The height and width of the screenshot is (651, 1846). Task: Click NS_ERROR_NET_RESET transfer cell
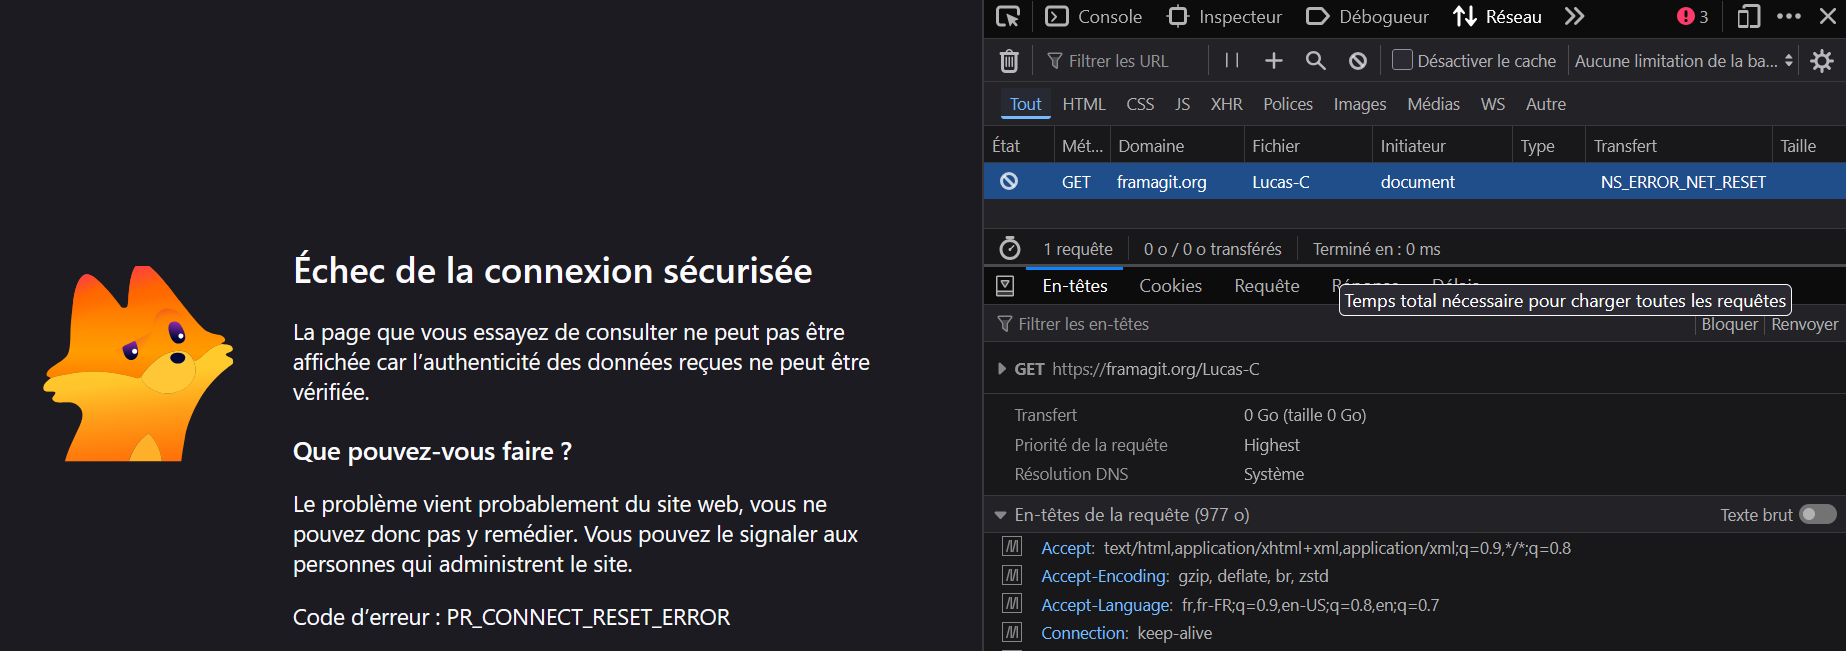click(x=1683, y=182)
